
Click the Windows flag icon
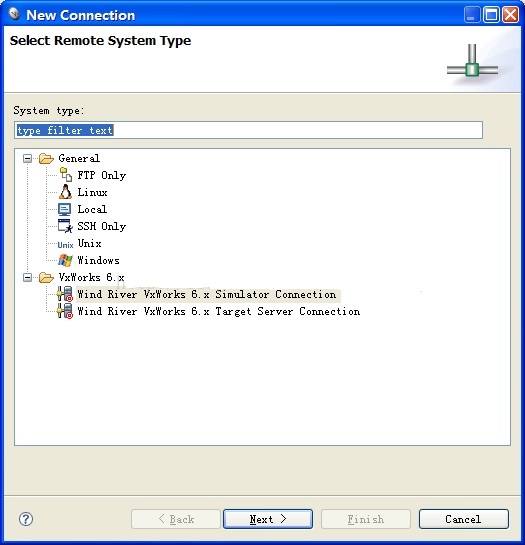pos(65,260)
